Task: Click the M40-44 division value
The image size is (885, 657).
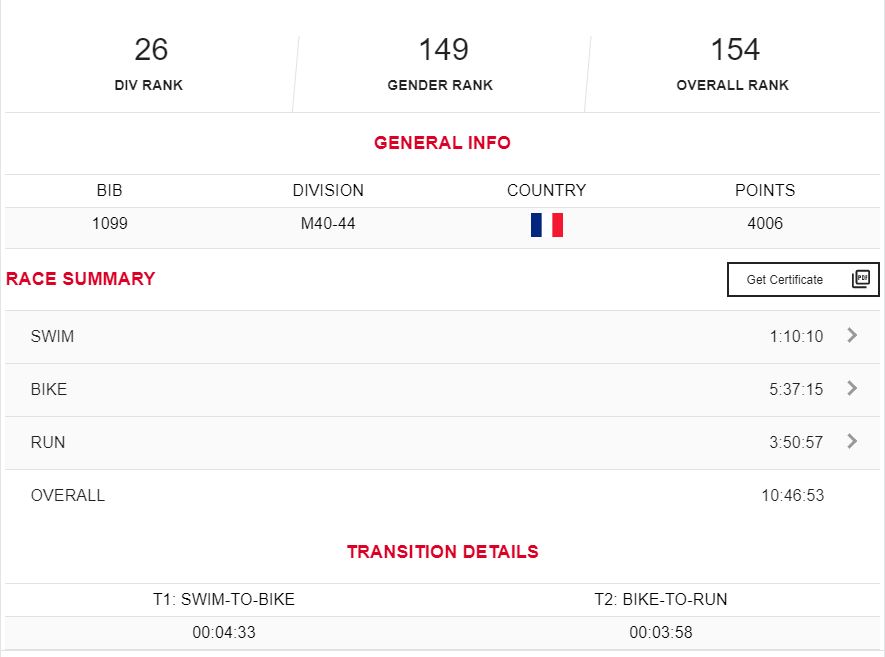Action: coord(328,224)
